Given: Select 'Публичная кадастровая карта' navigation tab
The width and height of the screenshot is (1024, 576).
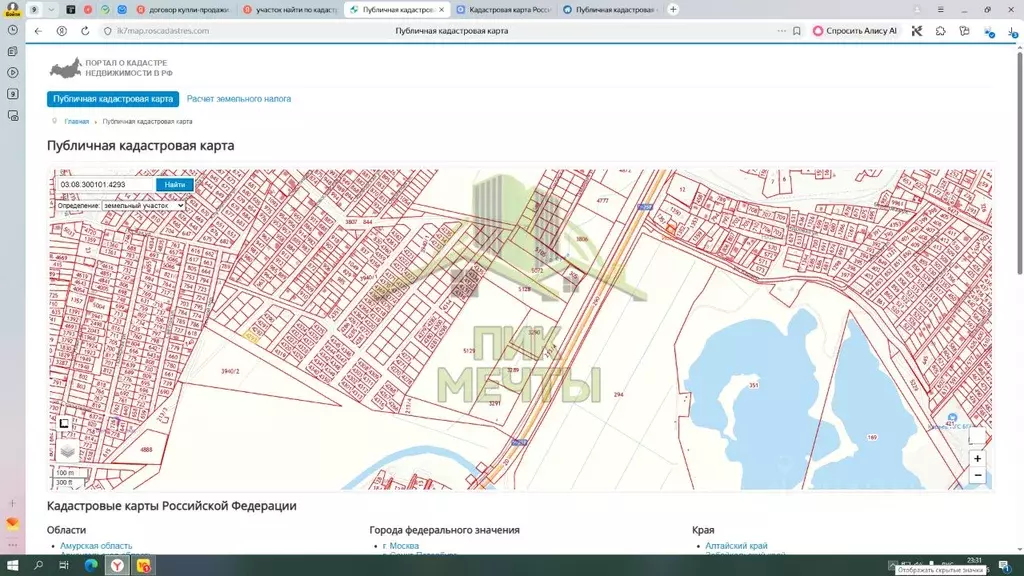Looking at the screenshot, I should click(x=113, y=99).
